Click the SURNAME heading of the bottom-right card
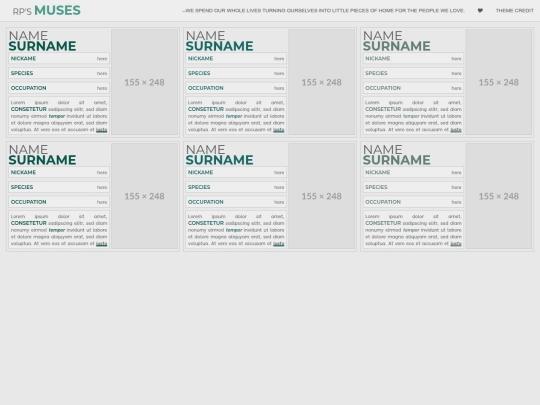540x405 pixels. [x=396, y=160]
